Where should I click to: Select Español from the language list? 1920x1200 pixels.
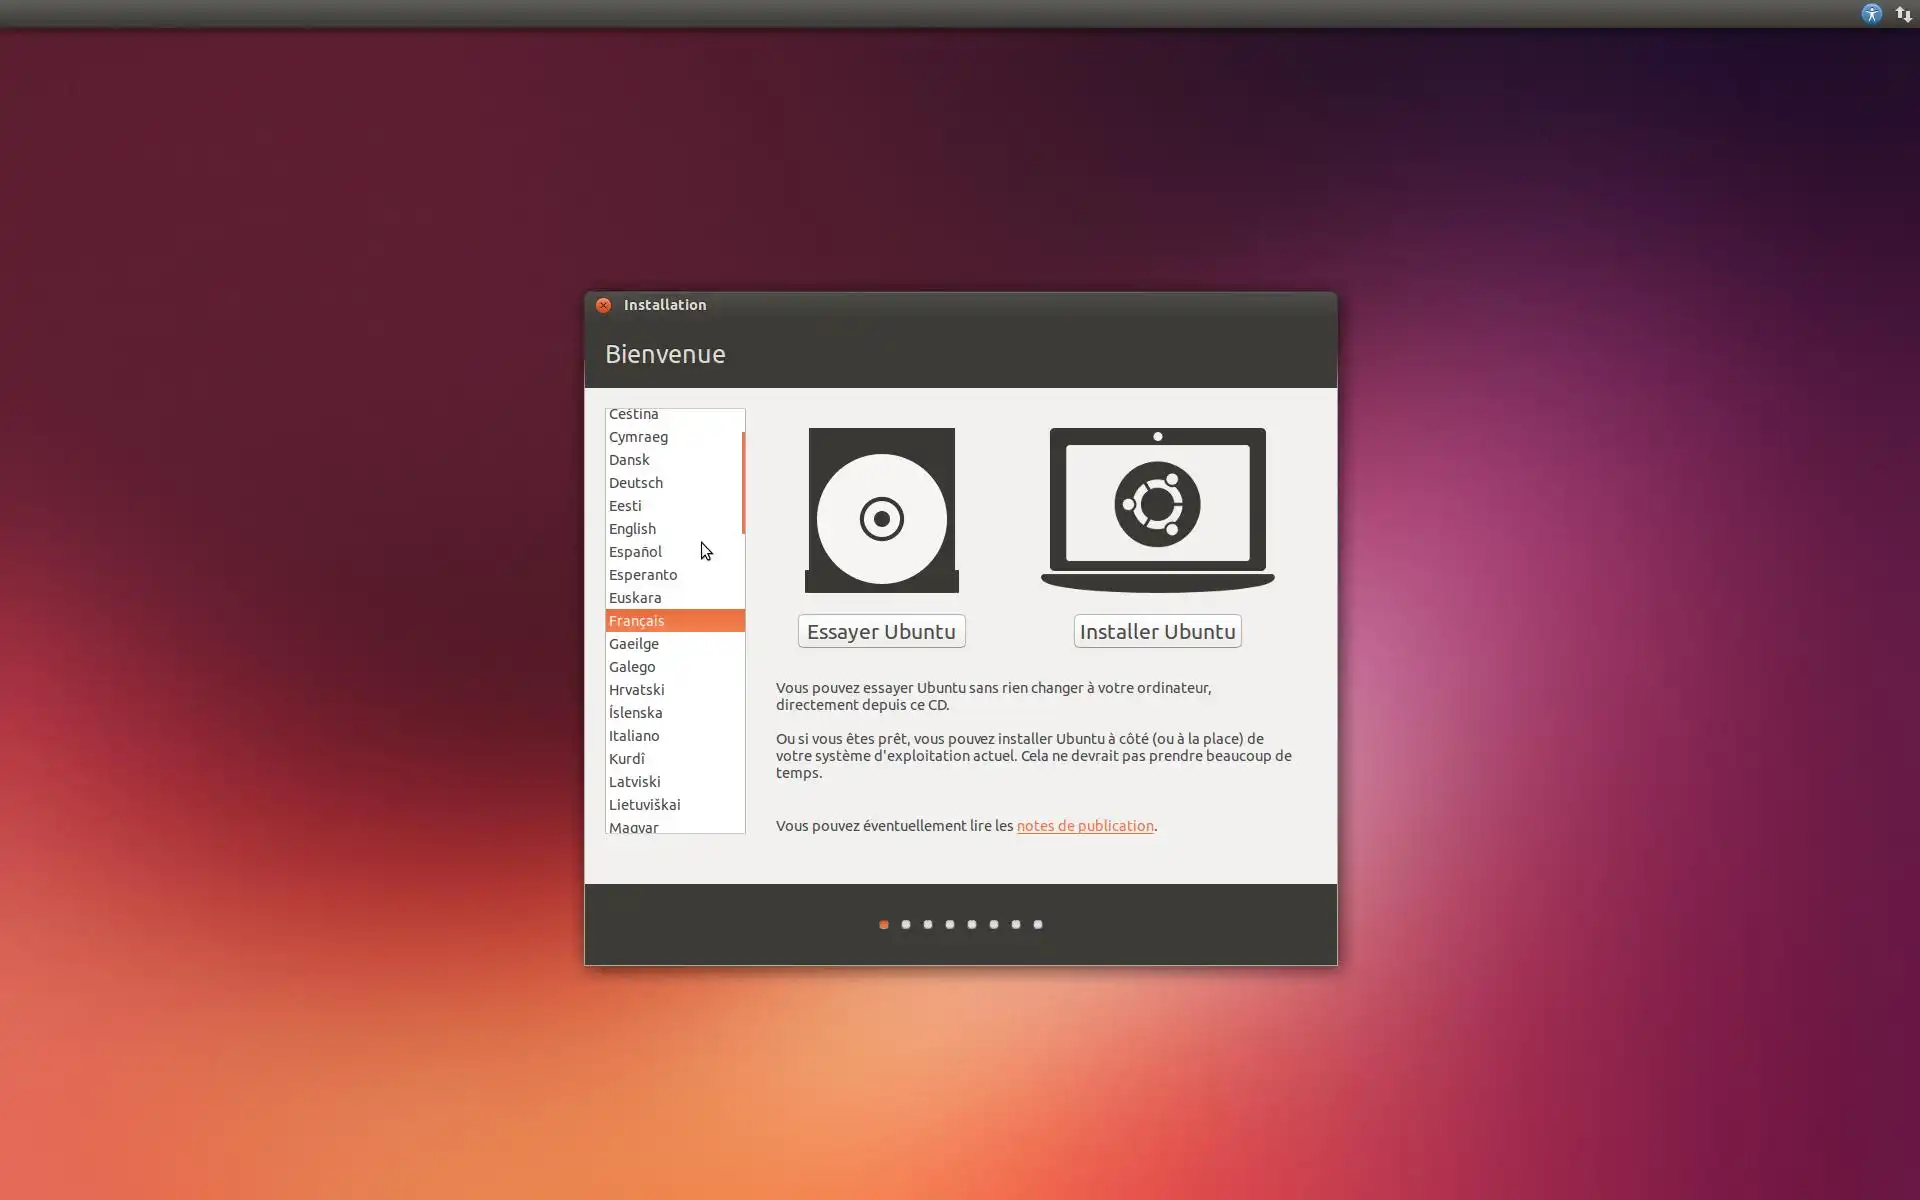pos(635,552)
